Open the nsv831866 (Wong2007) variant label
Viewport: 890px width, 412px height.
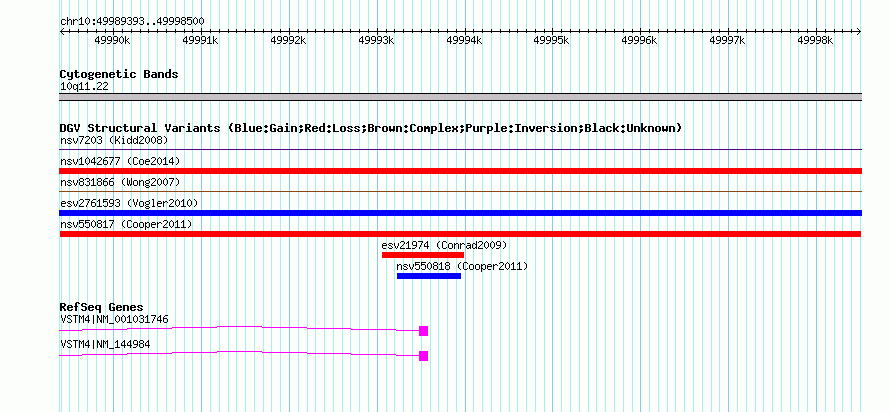tap(120, 182)
